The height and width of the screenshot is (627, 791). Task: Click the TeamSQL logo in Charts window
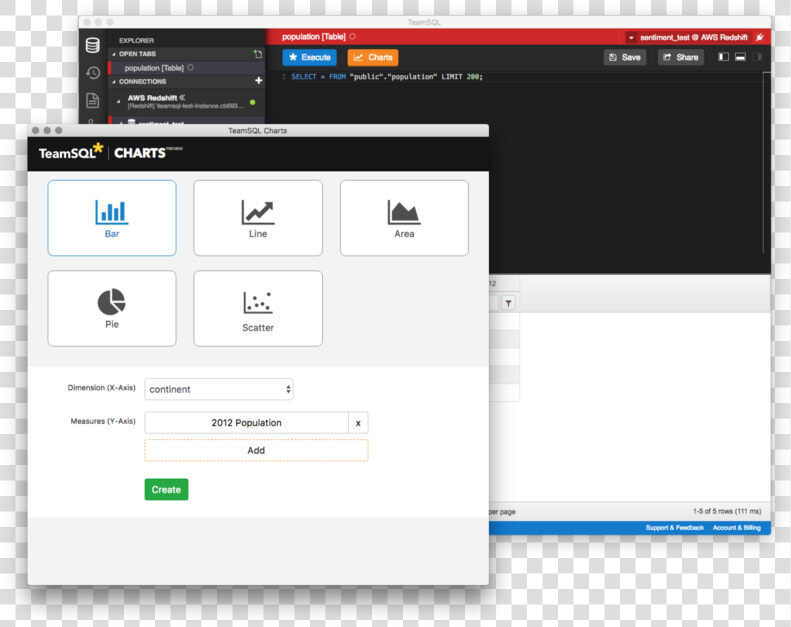[x=71, y=151]
